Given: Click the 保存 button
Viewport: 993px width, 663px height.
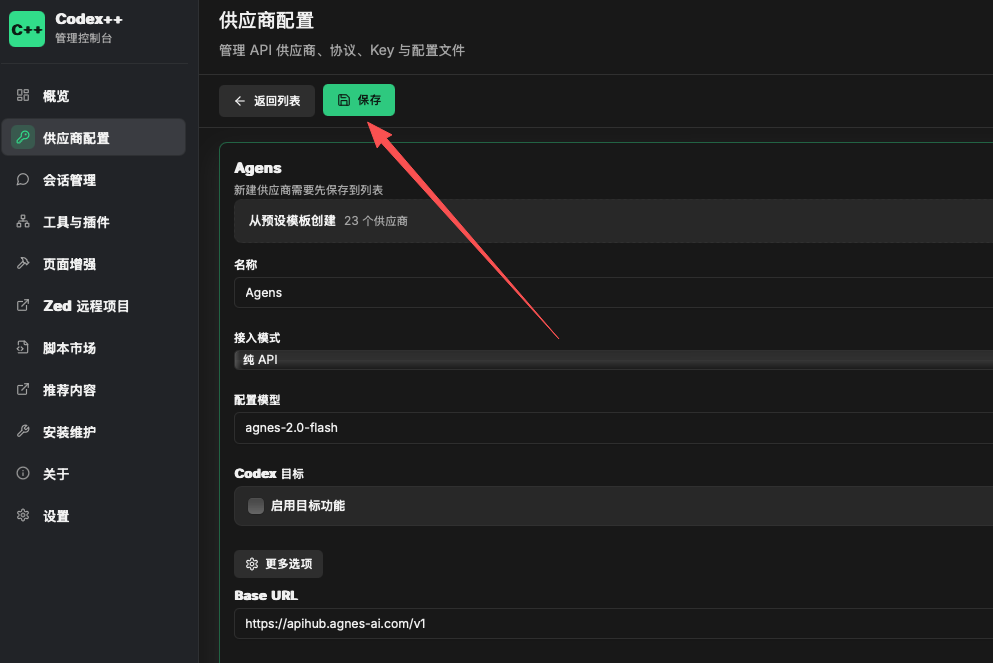Looking at the screenshot, I should coord(359,100).
